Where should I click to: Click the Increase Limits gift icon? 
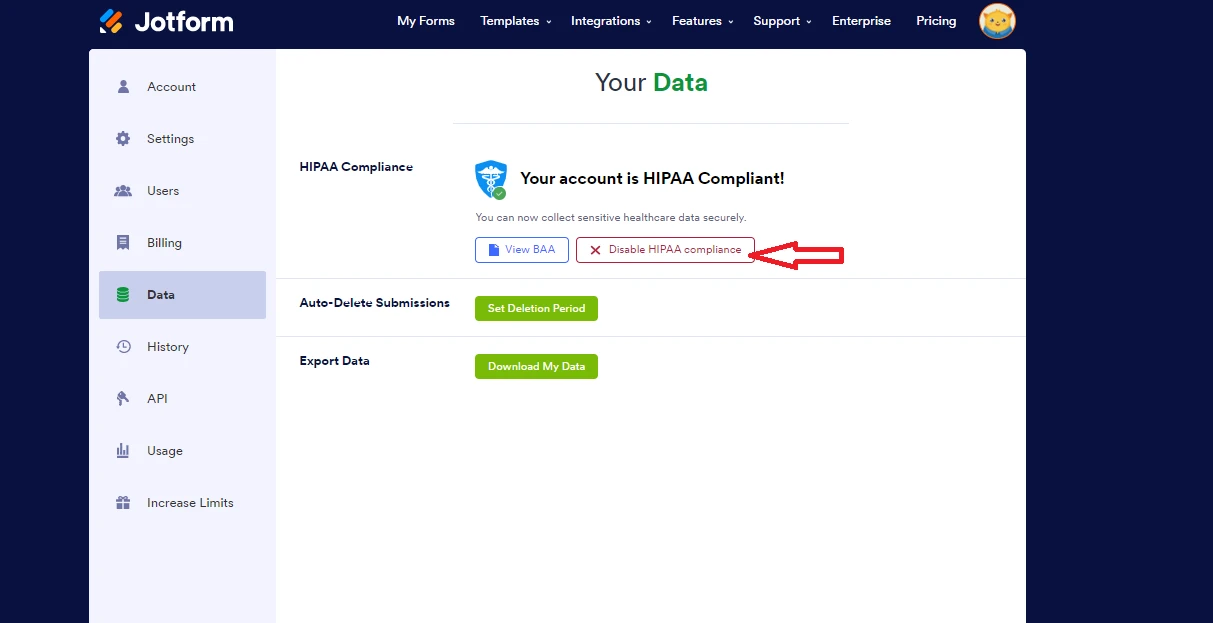123,503
